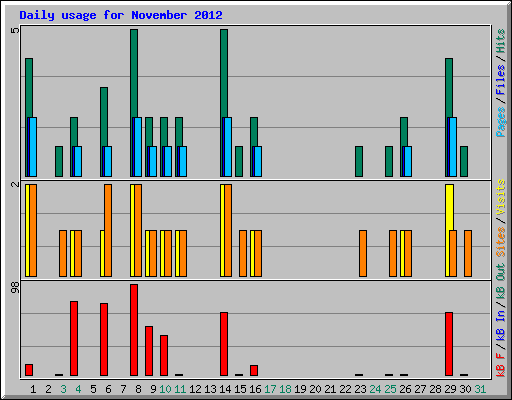
Task: Click the day label "15" on the axis
Action: [x=240, y=389]
